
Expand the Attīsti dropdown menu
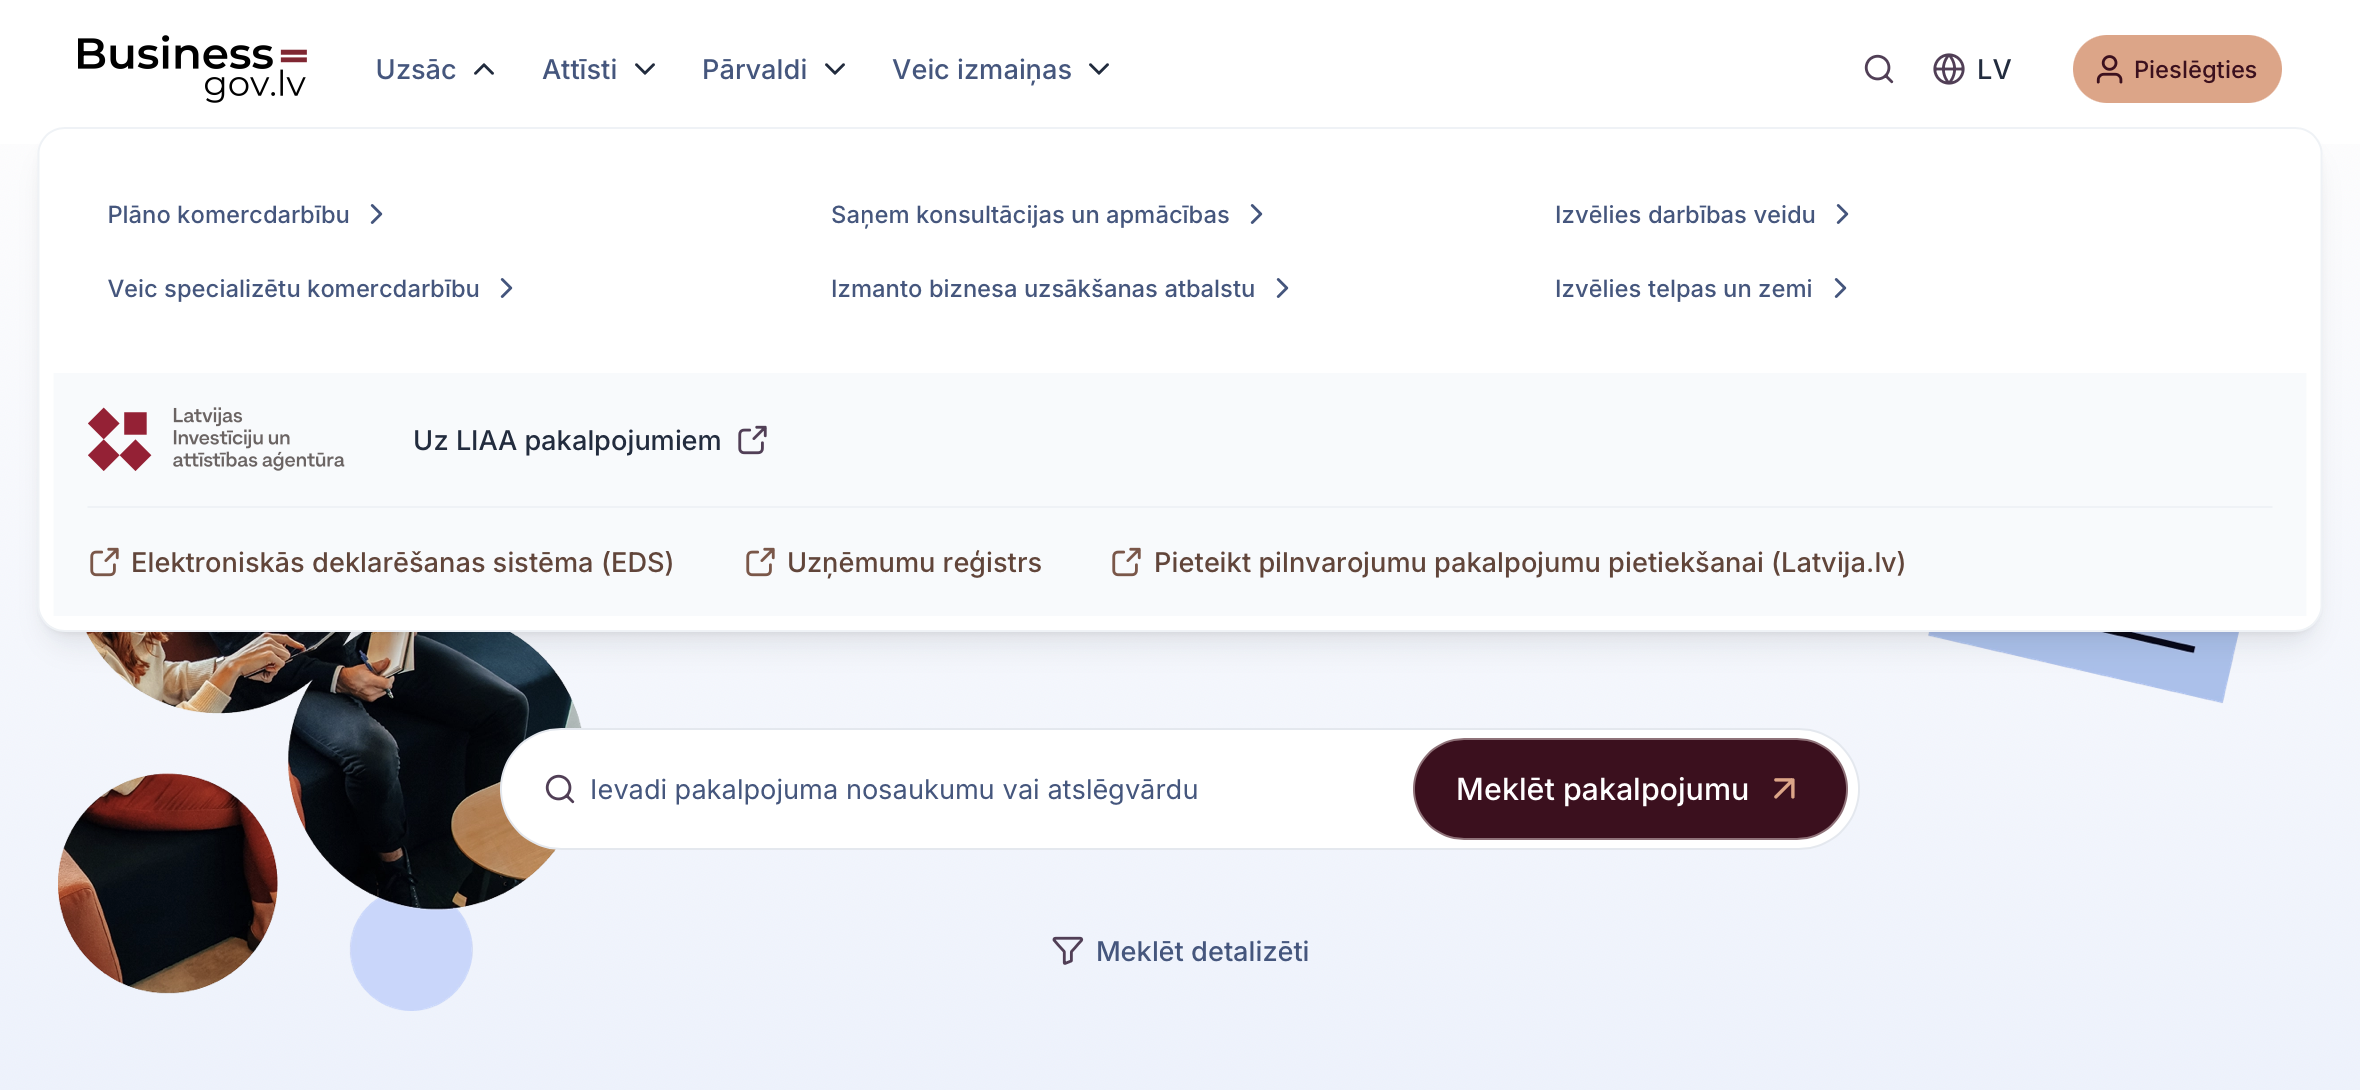[x=598, y=69]
